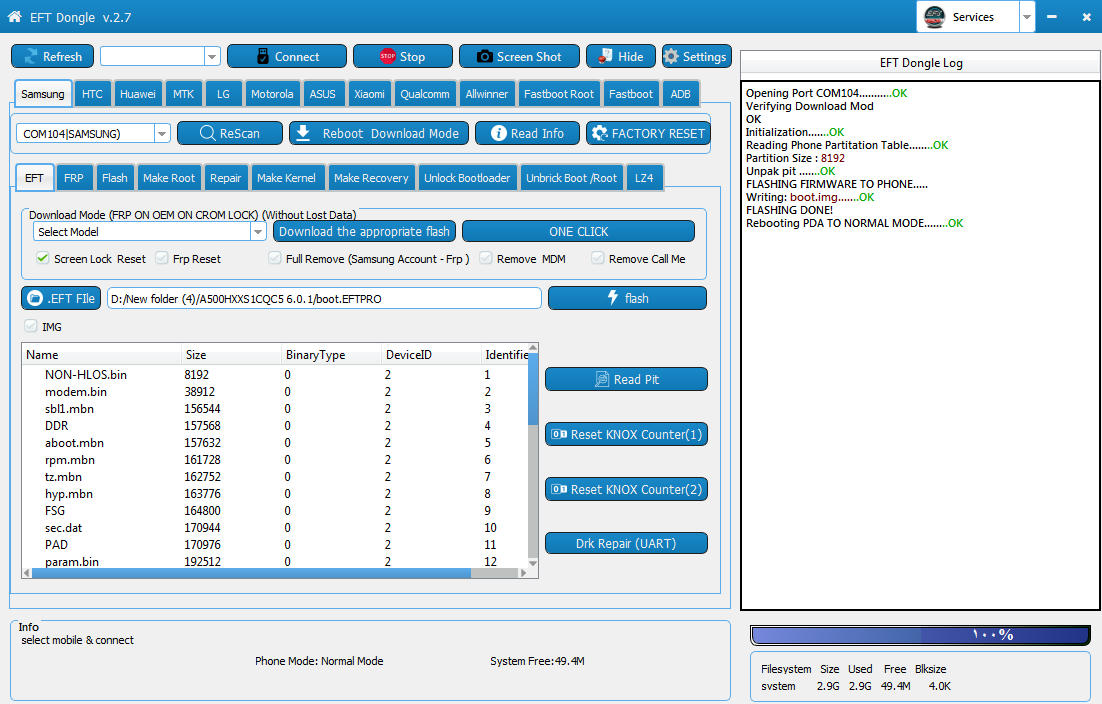The height and width of the screenshot is (704, 1102).
Task: Click Reboot Download Mode arrow icon
Action: pyautogui.click(x=378, y=133)
